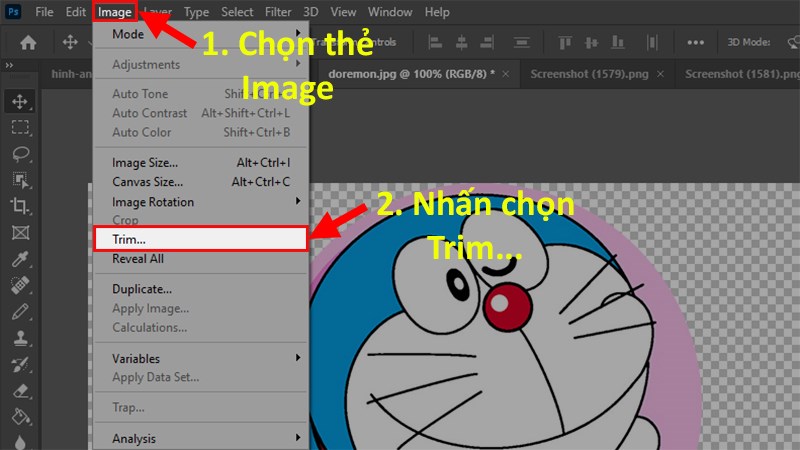Screen dimensions: 800x450
Task: Click Align bottom edges icon
Action: (618, 42)
